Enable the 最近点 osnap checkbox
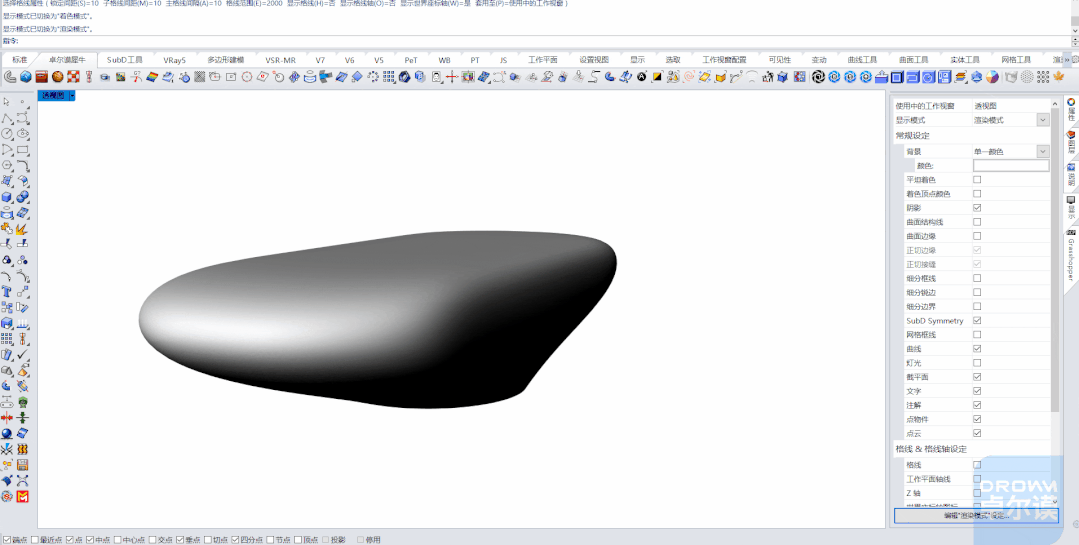Viewport: 1079px width, 545px height. (x=34, y=540)
